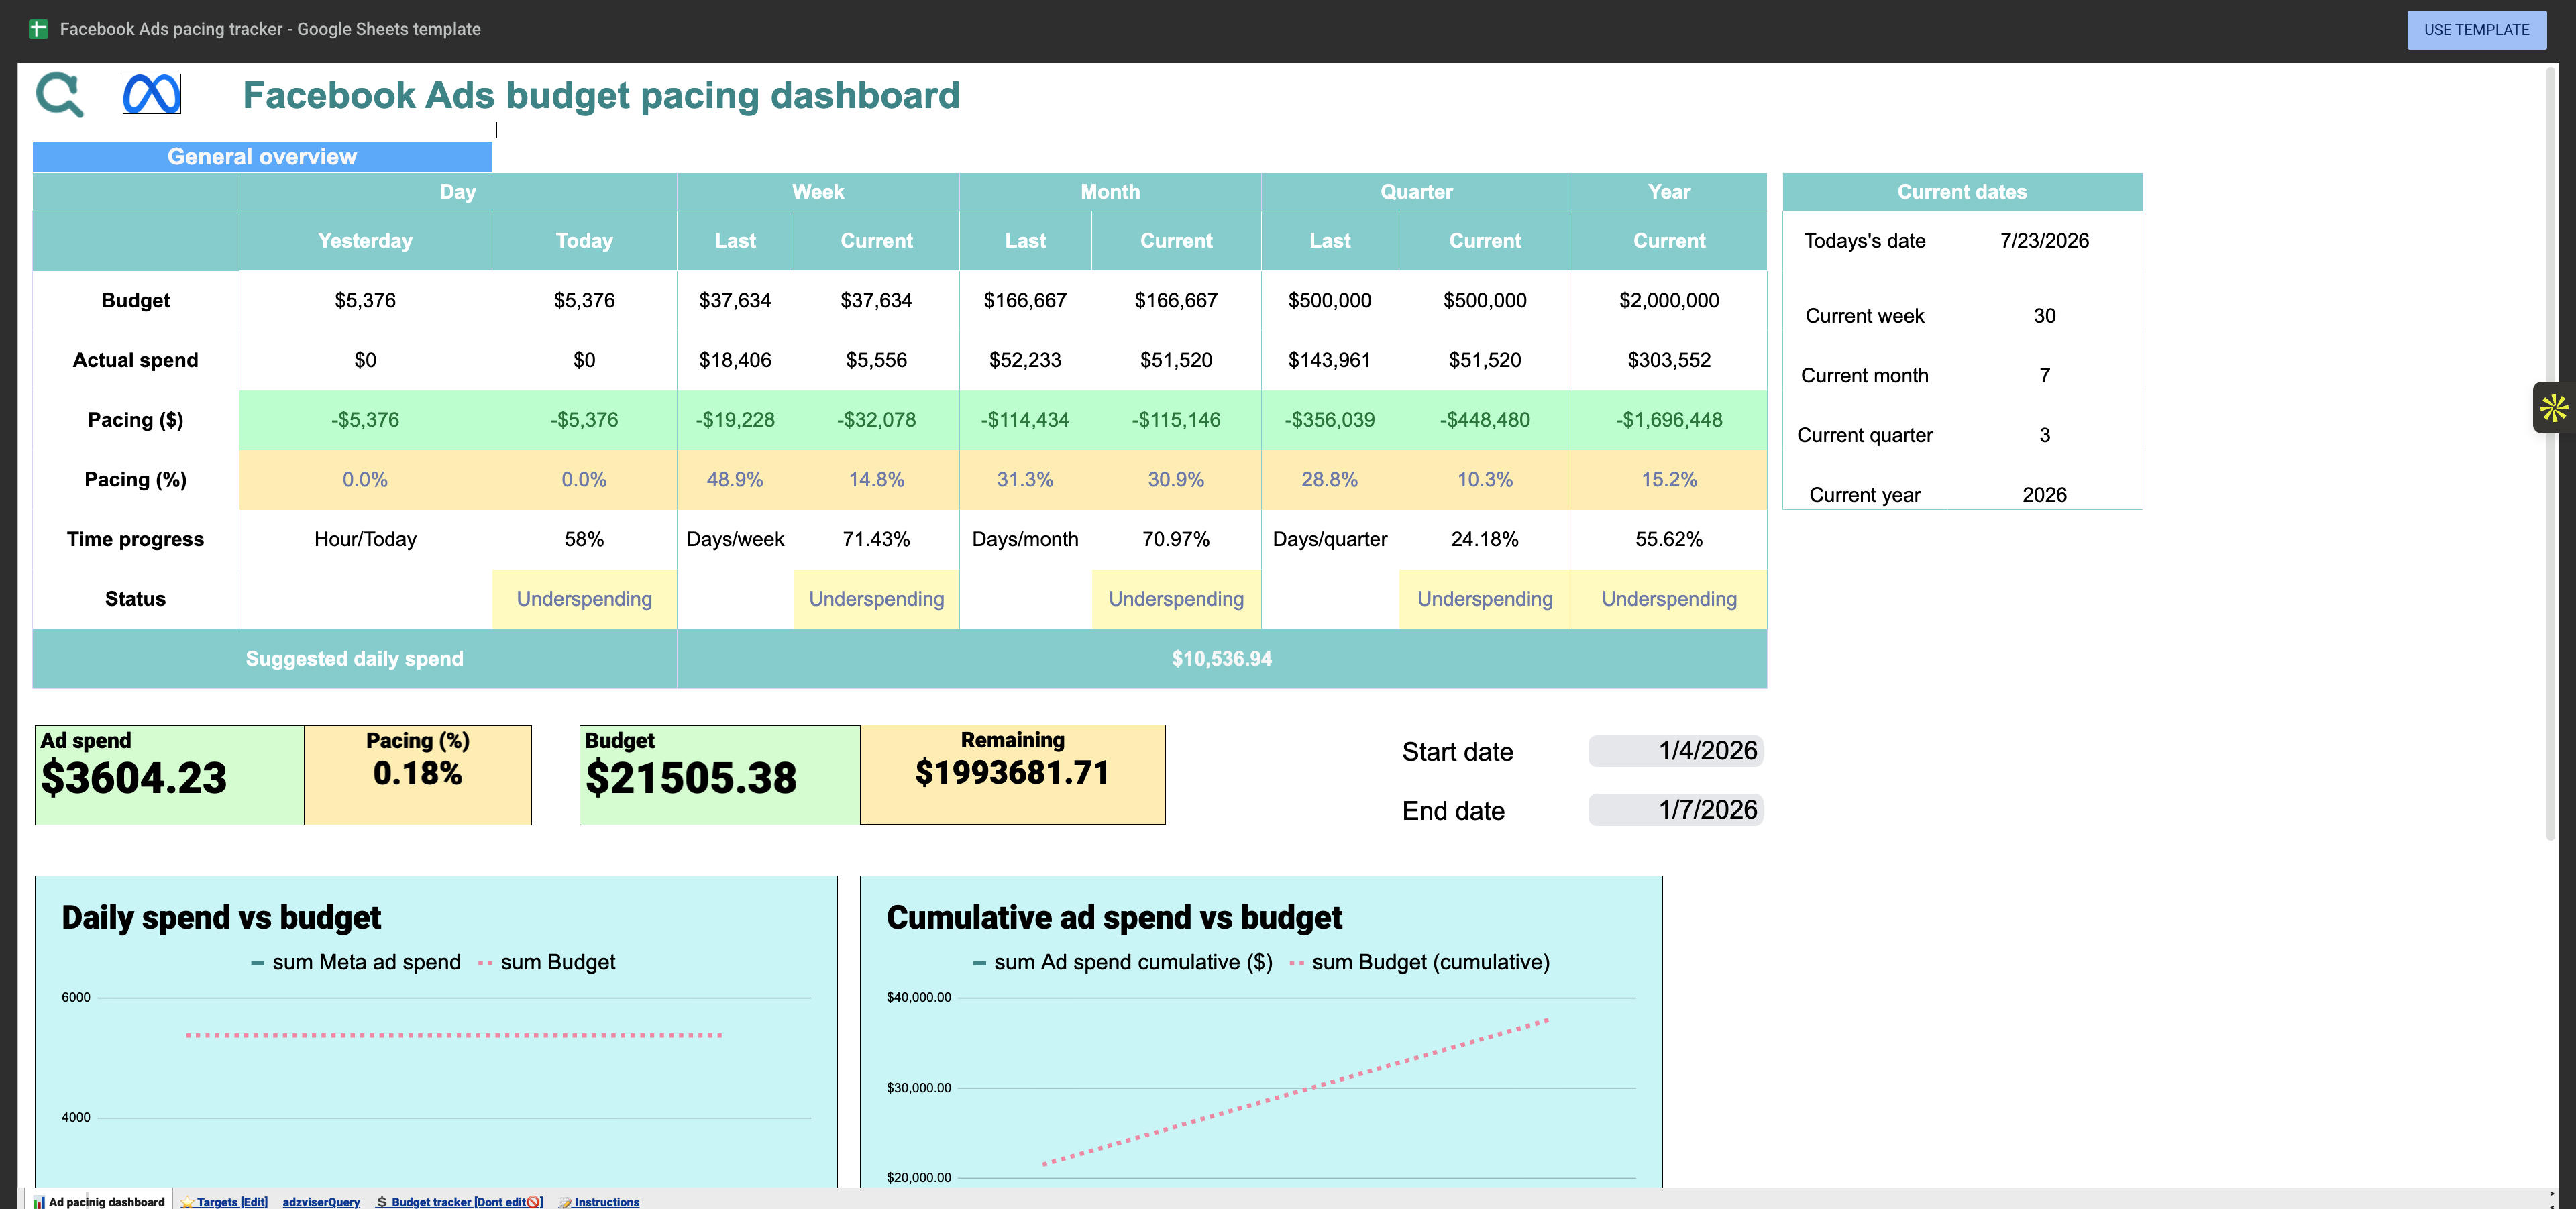The width and height of the screenshot is (2576, 1209).
Task: Click the Current dates panel header
Action: [x=1962, y=191]
